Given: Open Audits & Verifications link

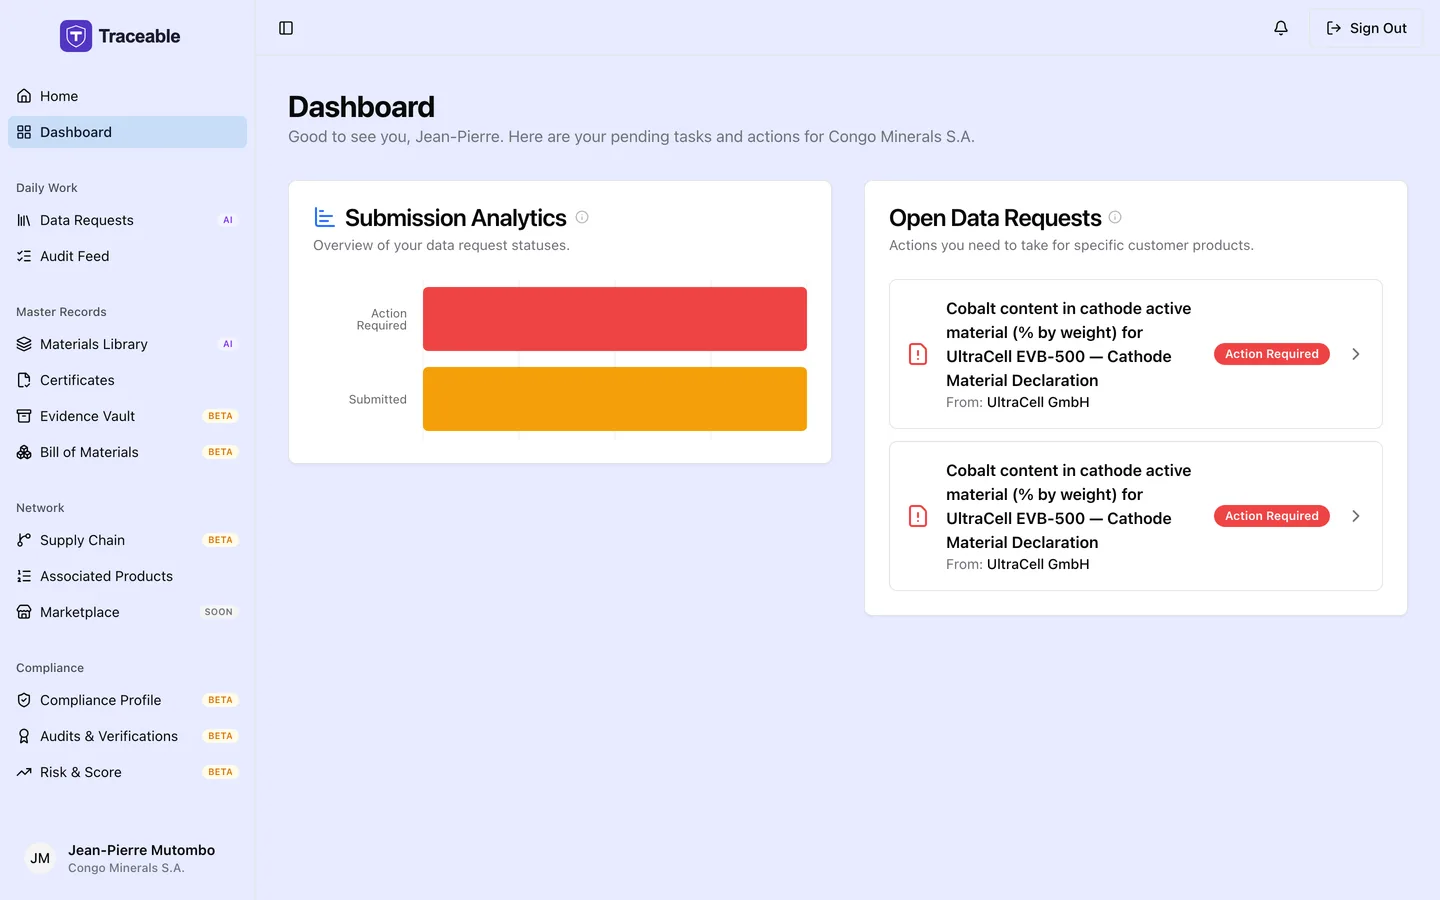Looking at the screenshot, I should tap(127, 736).
